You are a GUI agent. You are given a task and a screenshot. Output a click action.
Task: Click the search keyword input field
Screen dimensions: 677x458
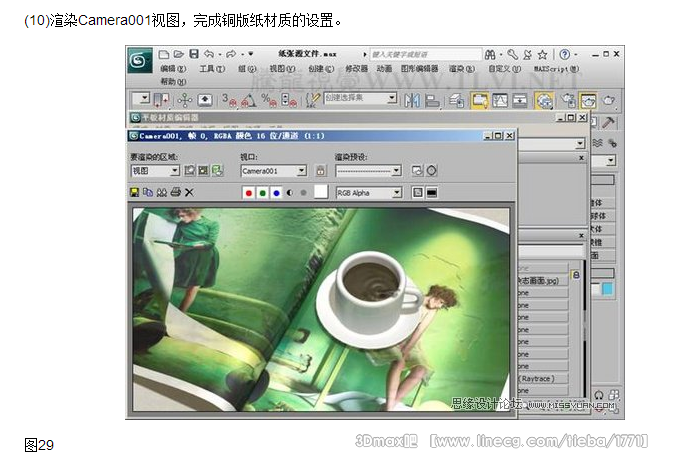pos(425,54)
